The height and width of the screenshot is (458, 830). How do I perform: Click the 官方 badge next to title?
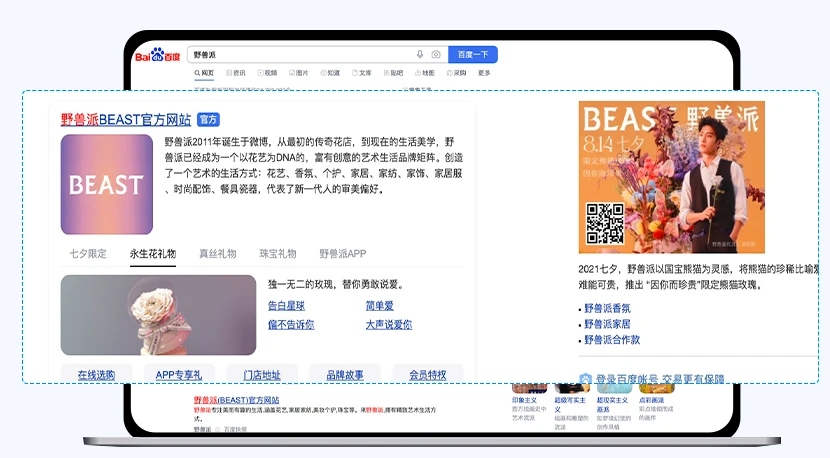(208, 119)
